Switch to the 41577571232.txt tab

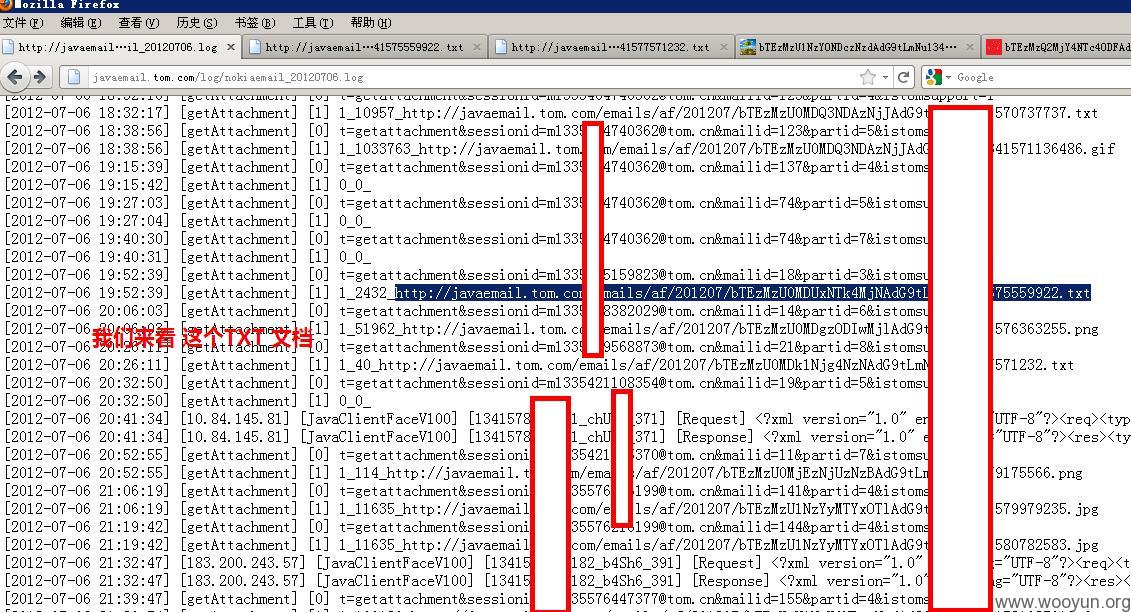[x=610, y=47]
